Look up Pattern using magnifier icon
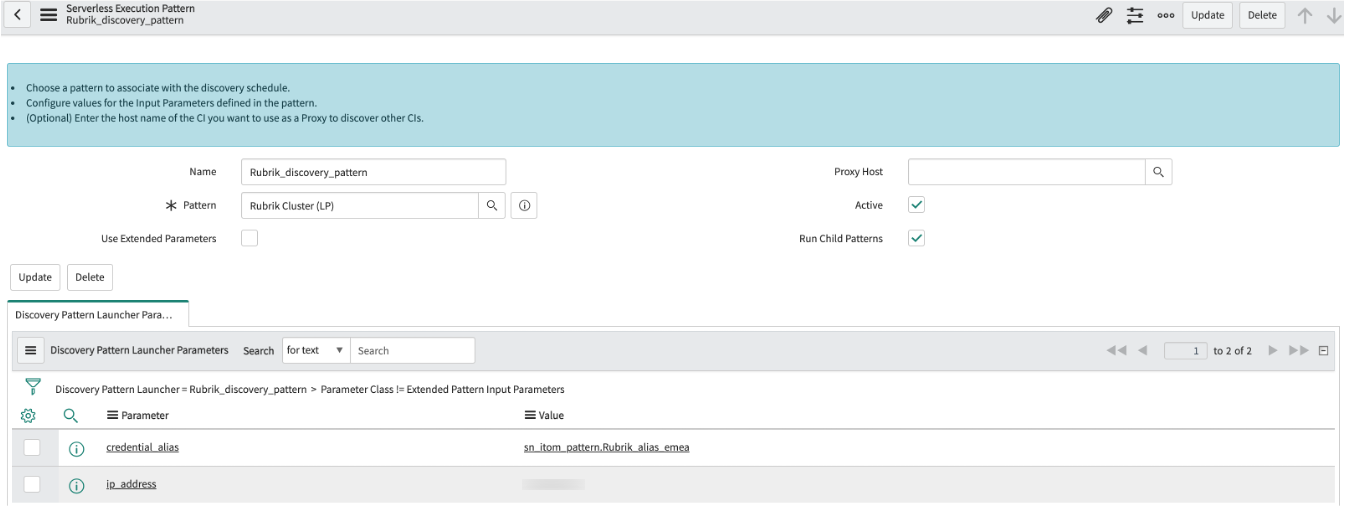Screen dimensions: 1345x506 [492, 205]
